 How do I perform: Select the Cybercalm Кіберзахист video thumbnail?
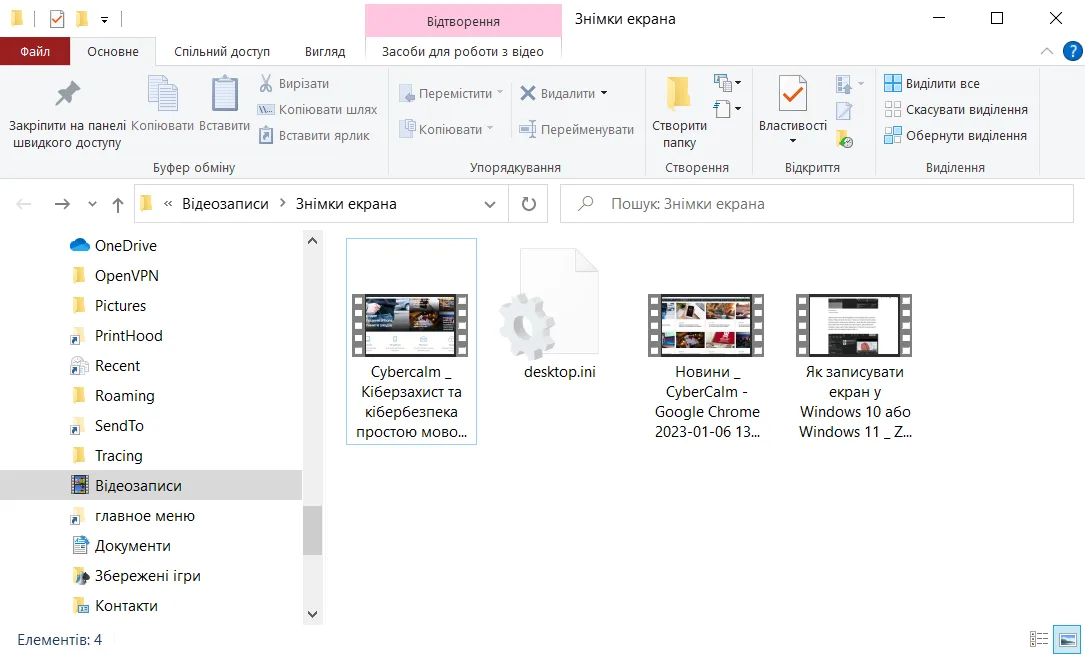click(x=411, y=341)
